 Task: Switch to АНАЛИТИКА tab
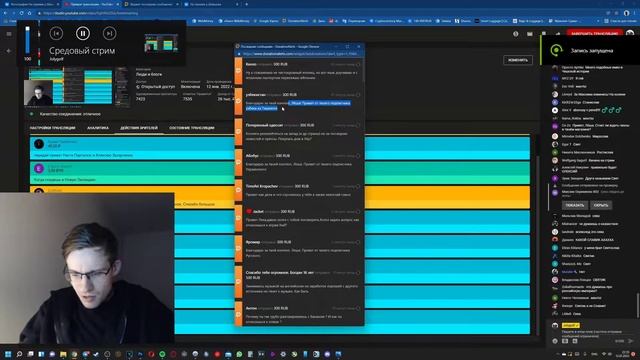click(x=98, y=128)
